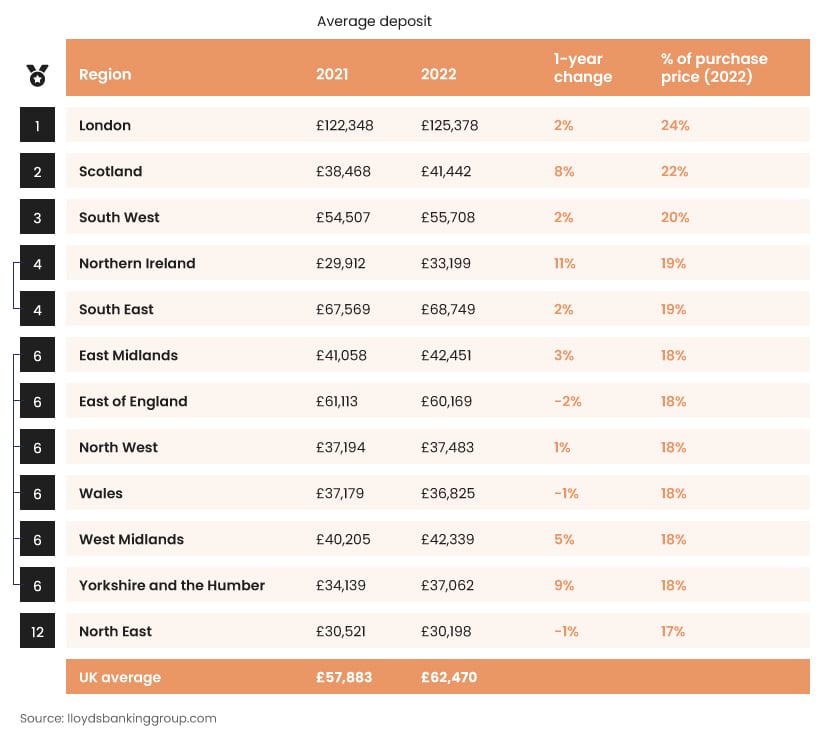Click the rank 12 badge beside North East
The image size is (830, 743).
pos(37,632)
